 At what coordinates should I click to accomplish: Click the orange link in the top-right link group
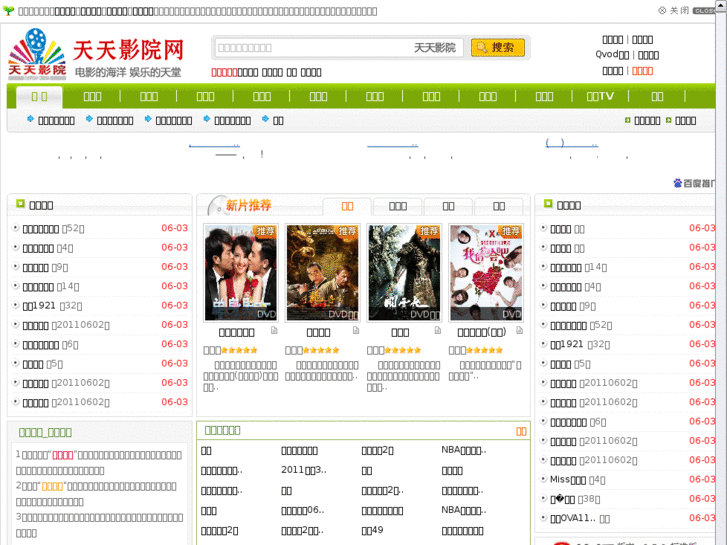tap(642, 71)
